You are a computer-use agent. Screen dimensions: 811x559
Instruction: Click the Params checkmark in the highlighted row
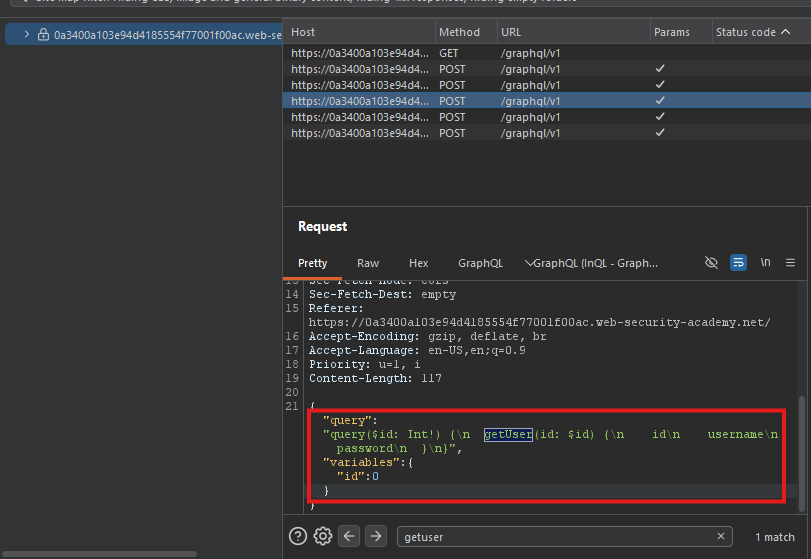point(660,101)
